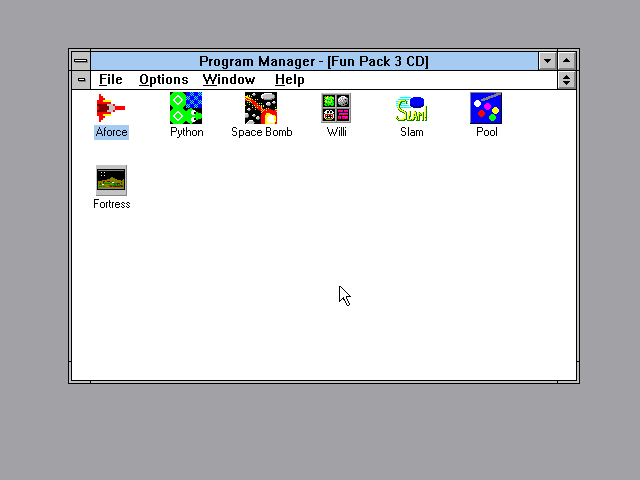Open the Help menu
This screenshot has width=640, height=480.
tap(289, 80)
